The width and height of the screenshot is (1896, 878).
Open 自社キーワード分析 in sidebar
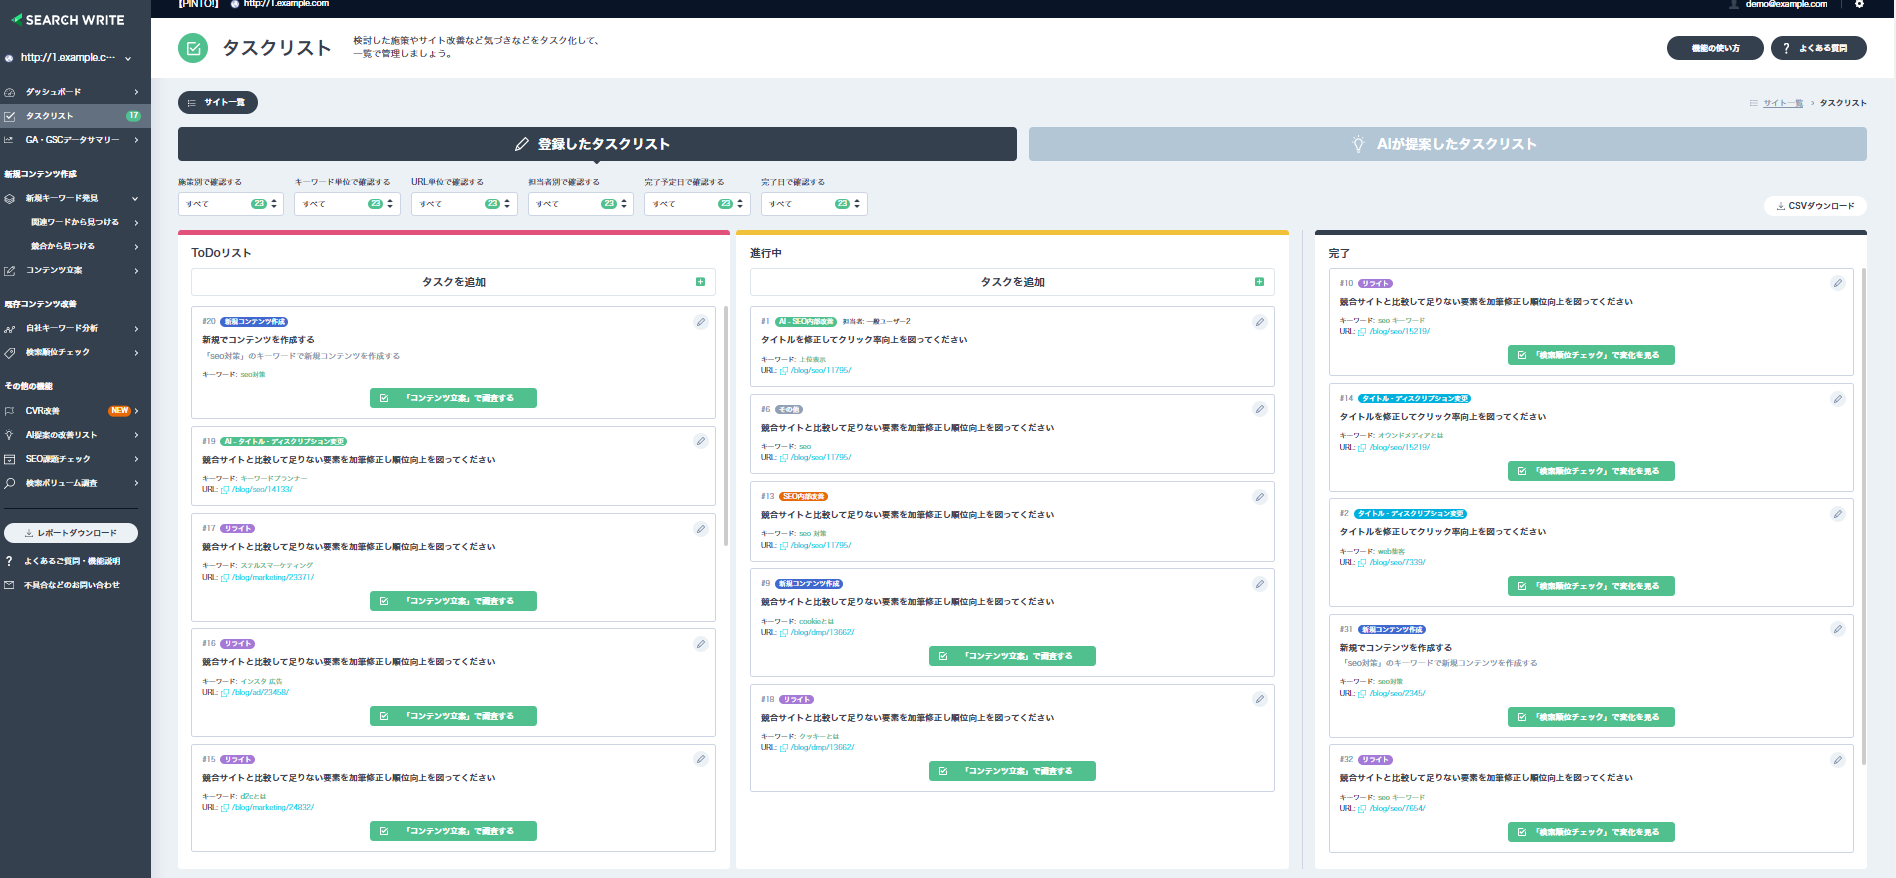pos(75,328)
